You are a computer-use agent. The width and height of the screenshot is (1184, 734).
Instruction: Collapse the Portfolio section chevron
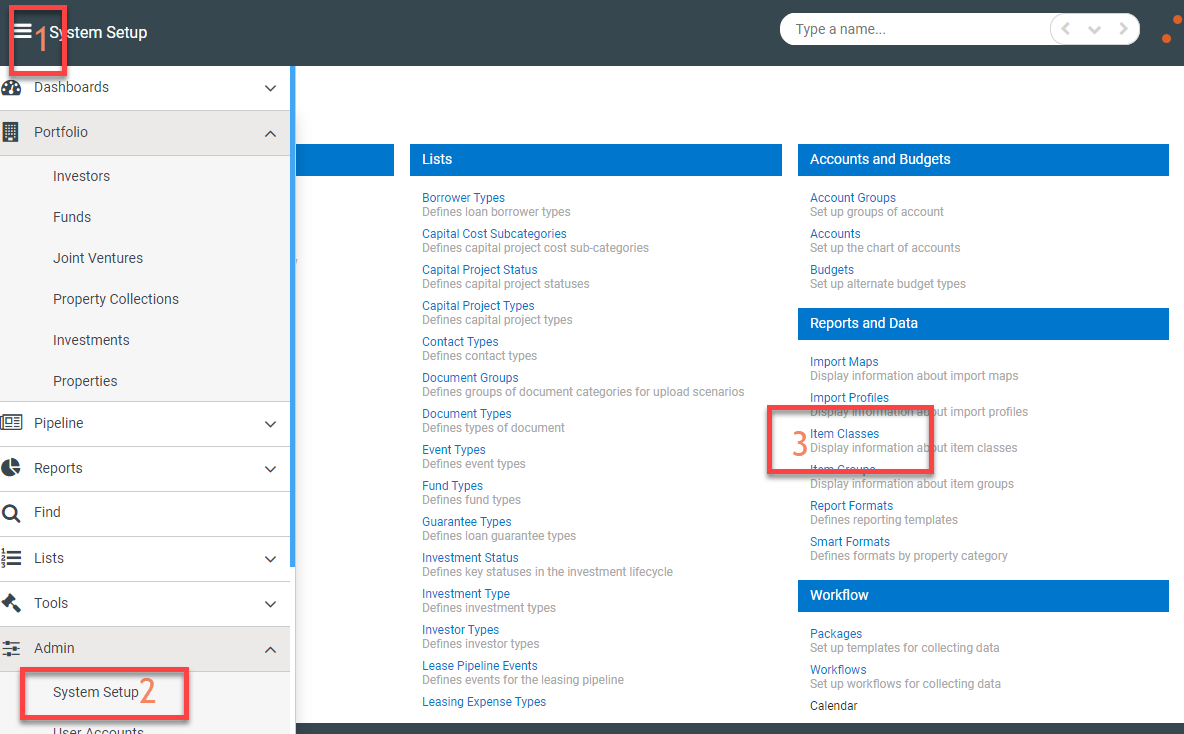[x=270, y=134]
